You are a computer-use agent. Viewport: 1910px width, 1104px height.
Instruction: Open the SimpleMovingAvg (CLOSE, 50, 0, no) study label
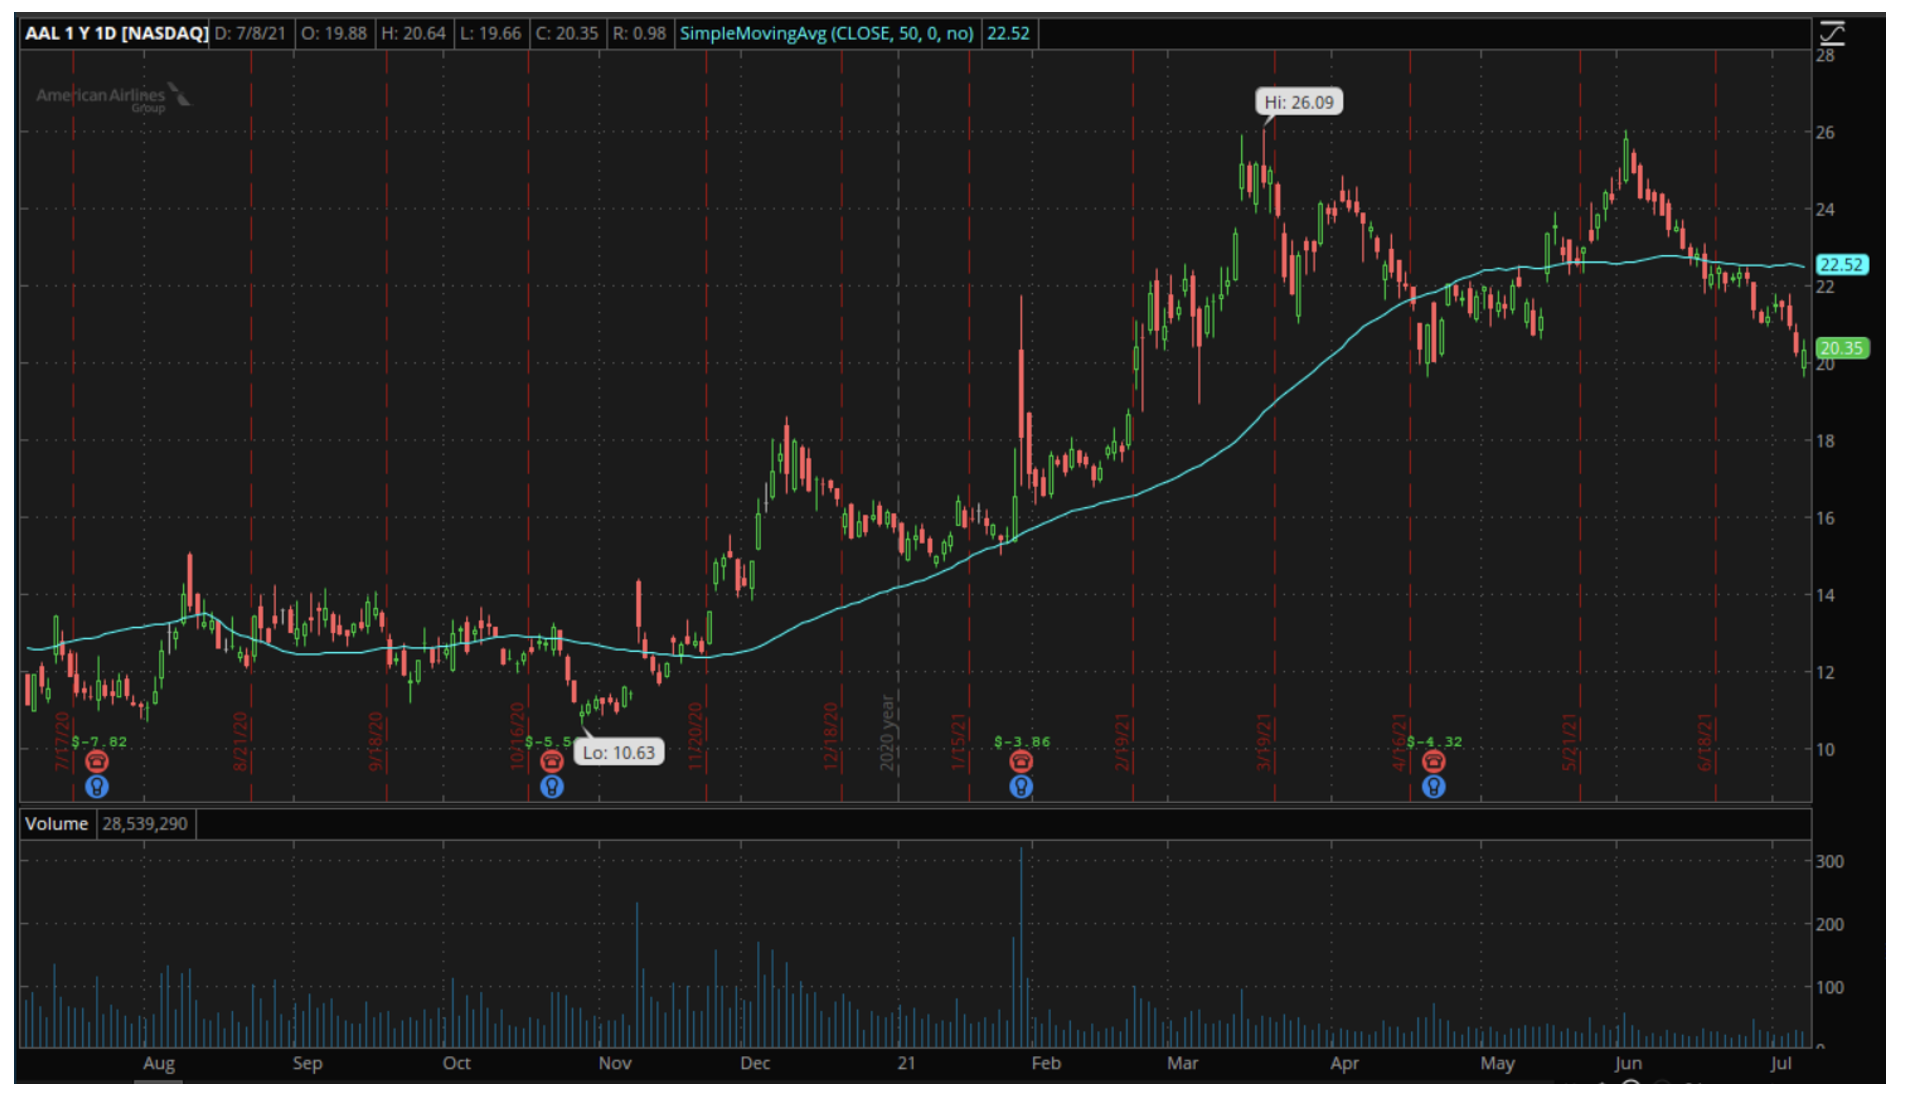pyautogui.click(x=827, y=33)
